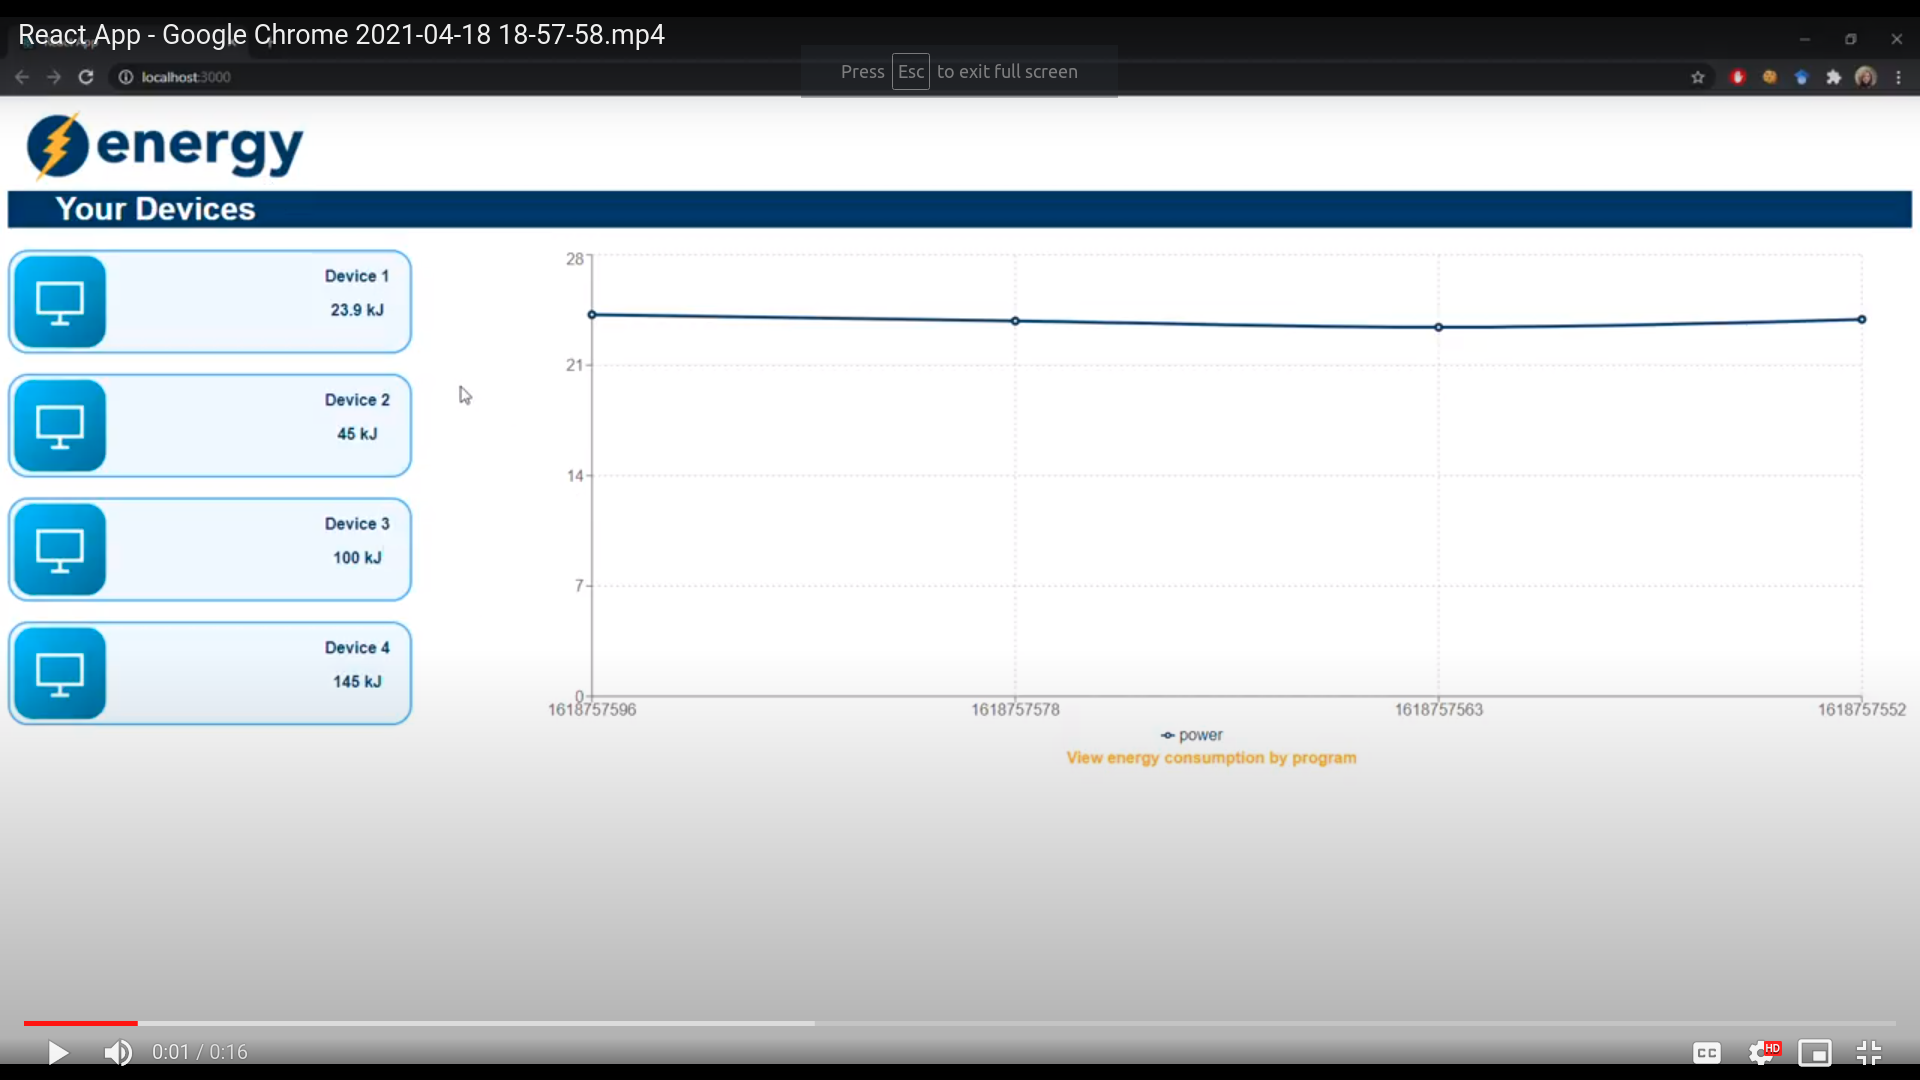The image size is (1920, 1080).
Task: Click the Device 3 monitor icon
Action: point(60,550)
